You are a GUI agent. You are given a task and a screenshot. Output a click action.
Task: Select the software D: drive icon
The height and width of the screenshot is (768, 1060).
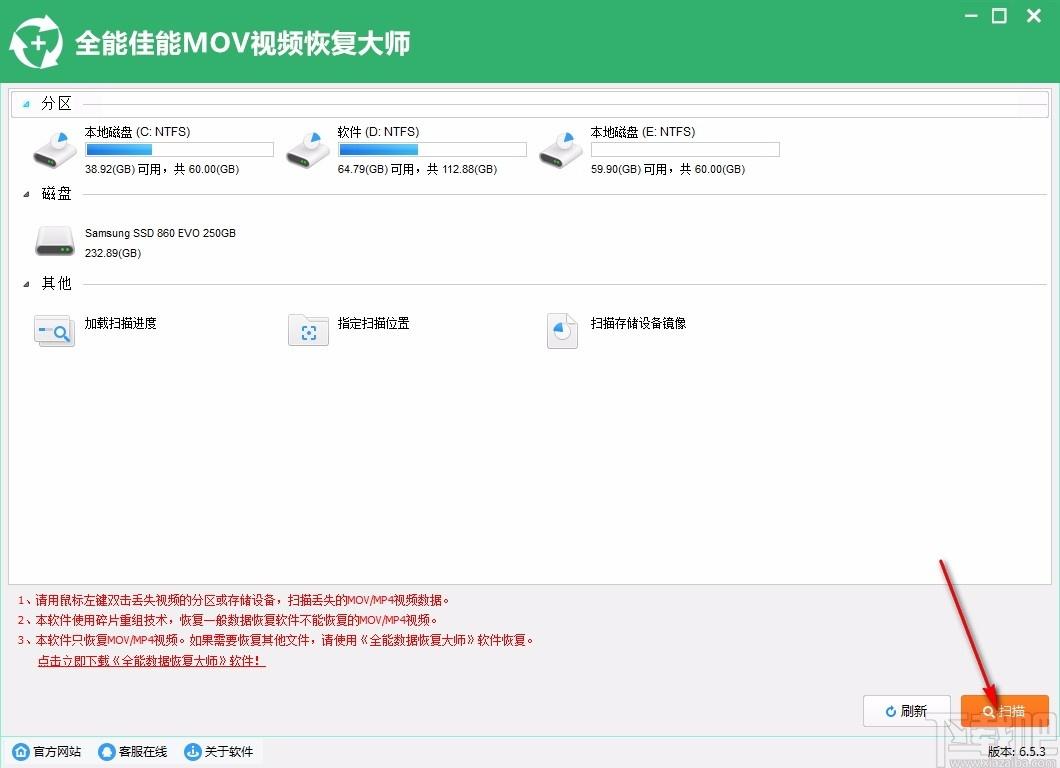click(308, 150)
